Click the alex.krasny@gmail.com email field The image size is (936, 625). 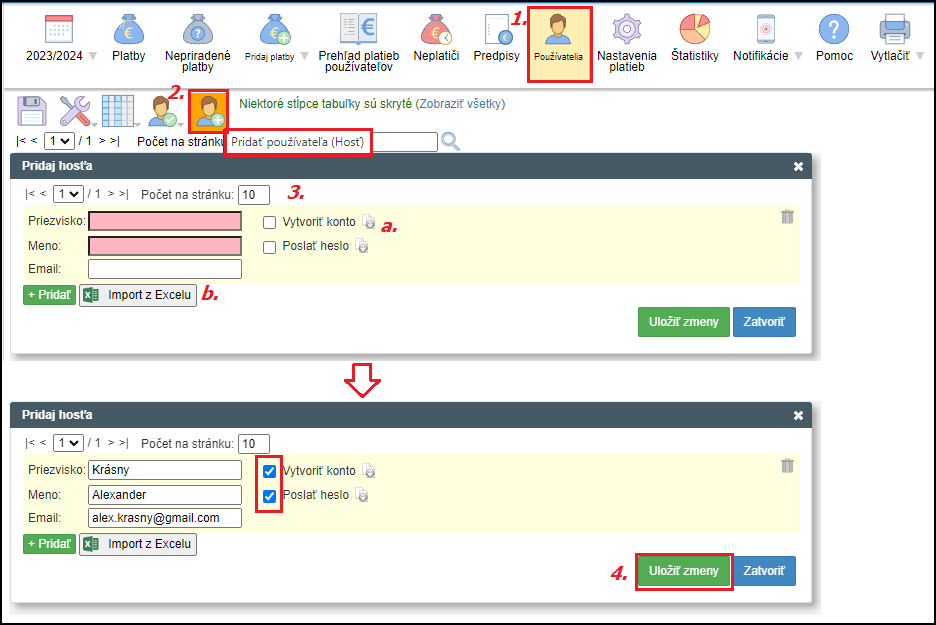[x=165, y=518]
